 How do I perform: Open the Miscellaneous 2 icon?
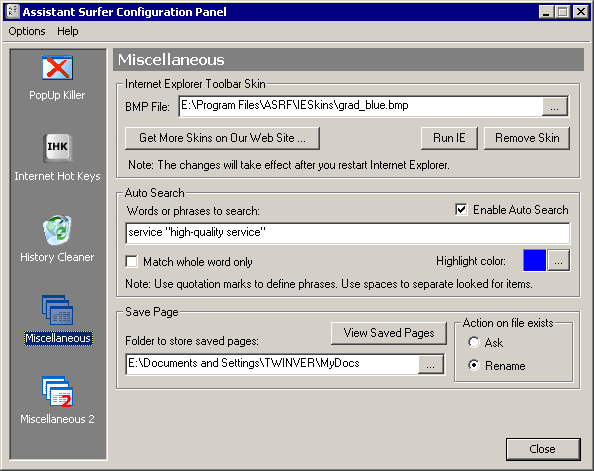57,392
